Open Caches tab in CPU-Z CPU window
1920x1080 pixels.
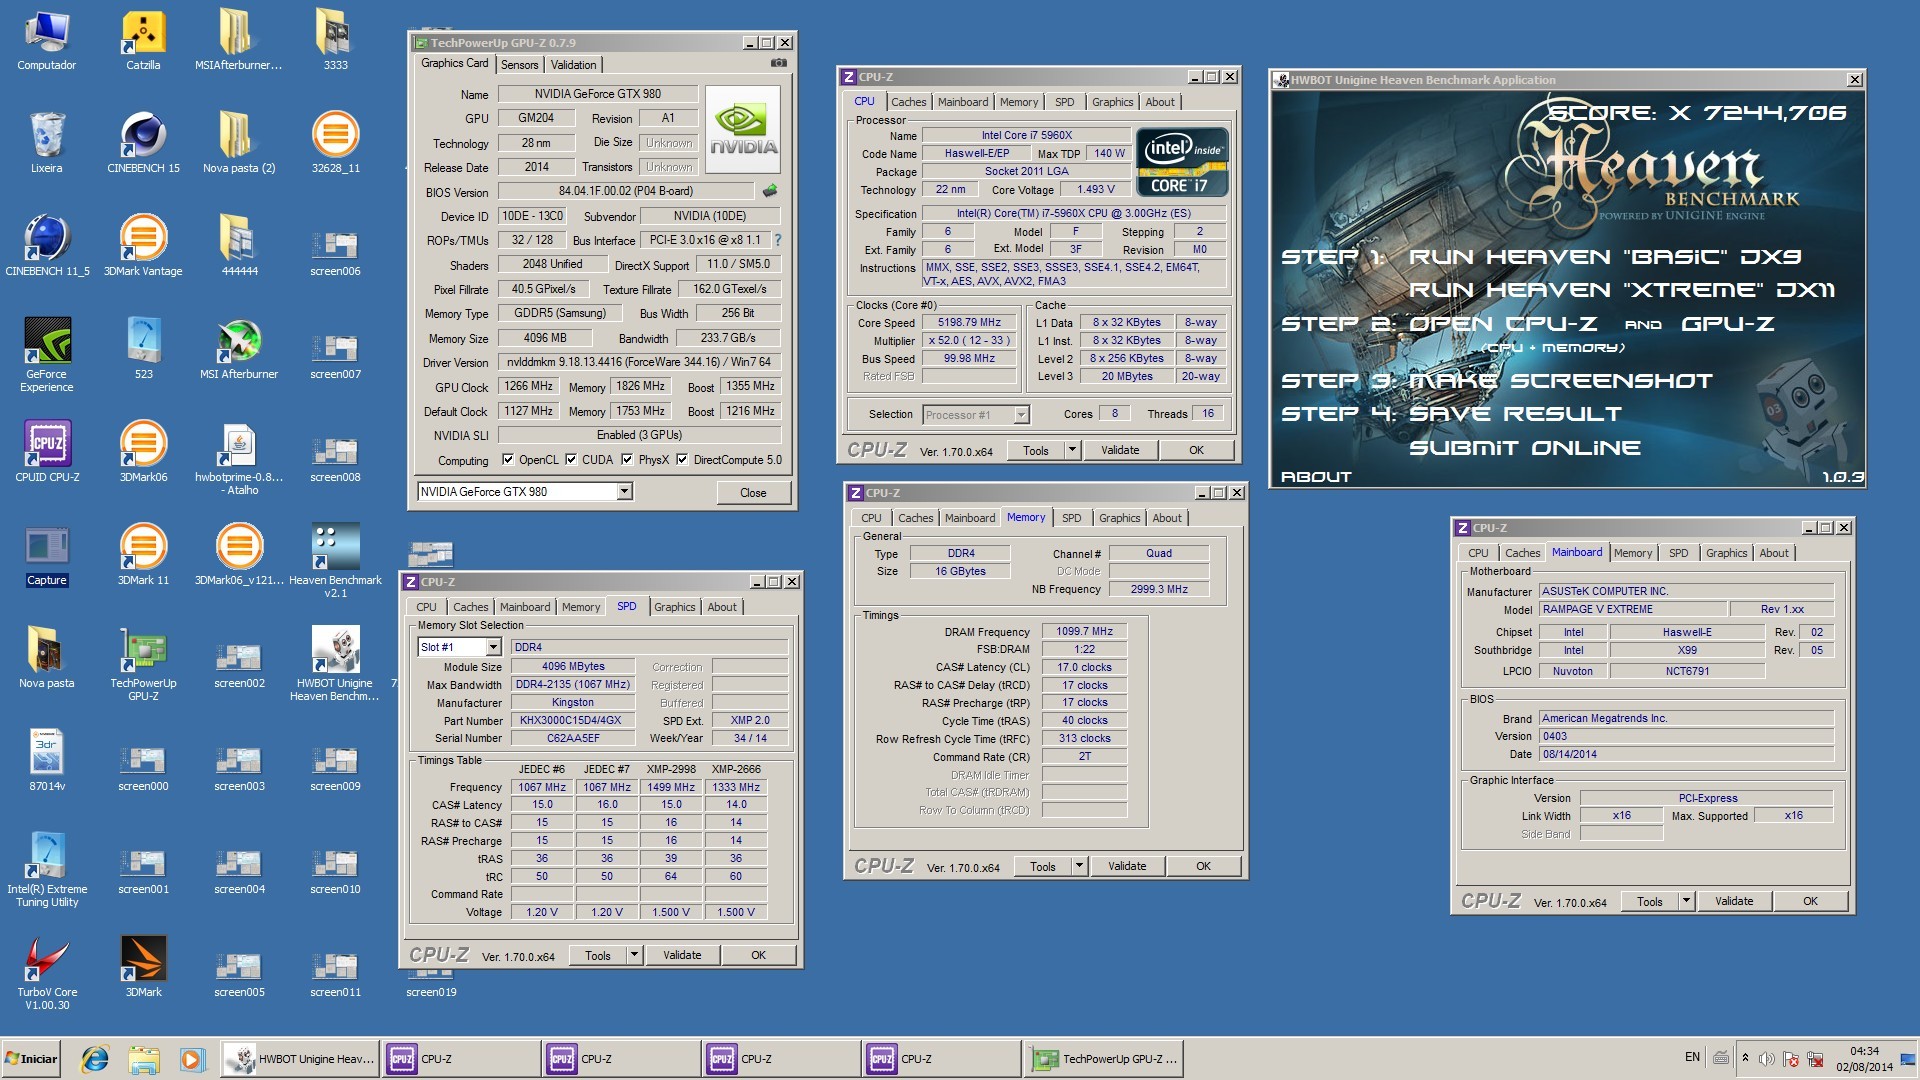[x=908, y=102]
